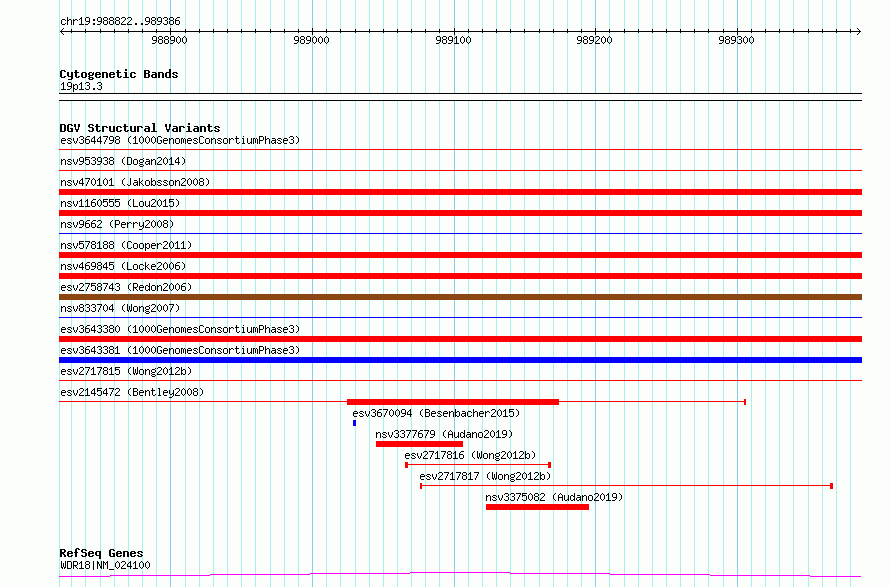
Task: Click esv3643381 (1000GenomesConsortiumPhase3) label
Action: [x=180, y=350]
